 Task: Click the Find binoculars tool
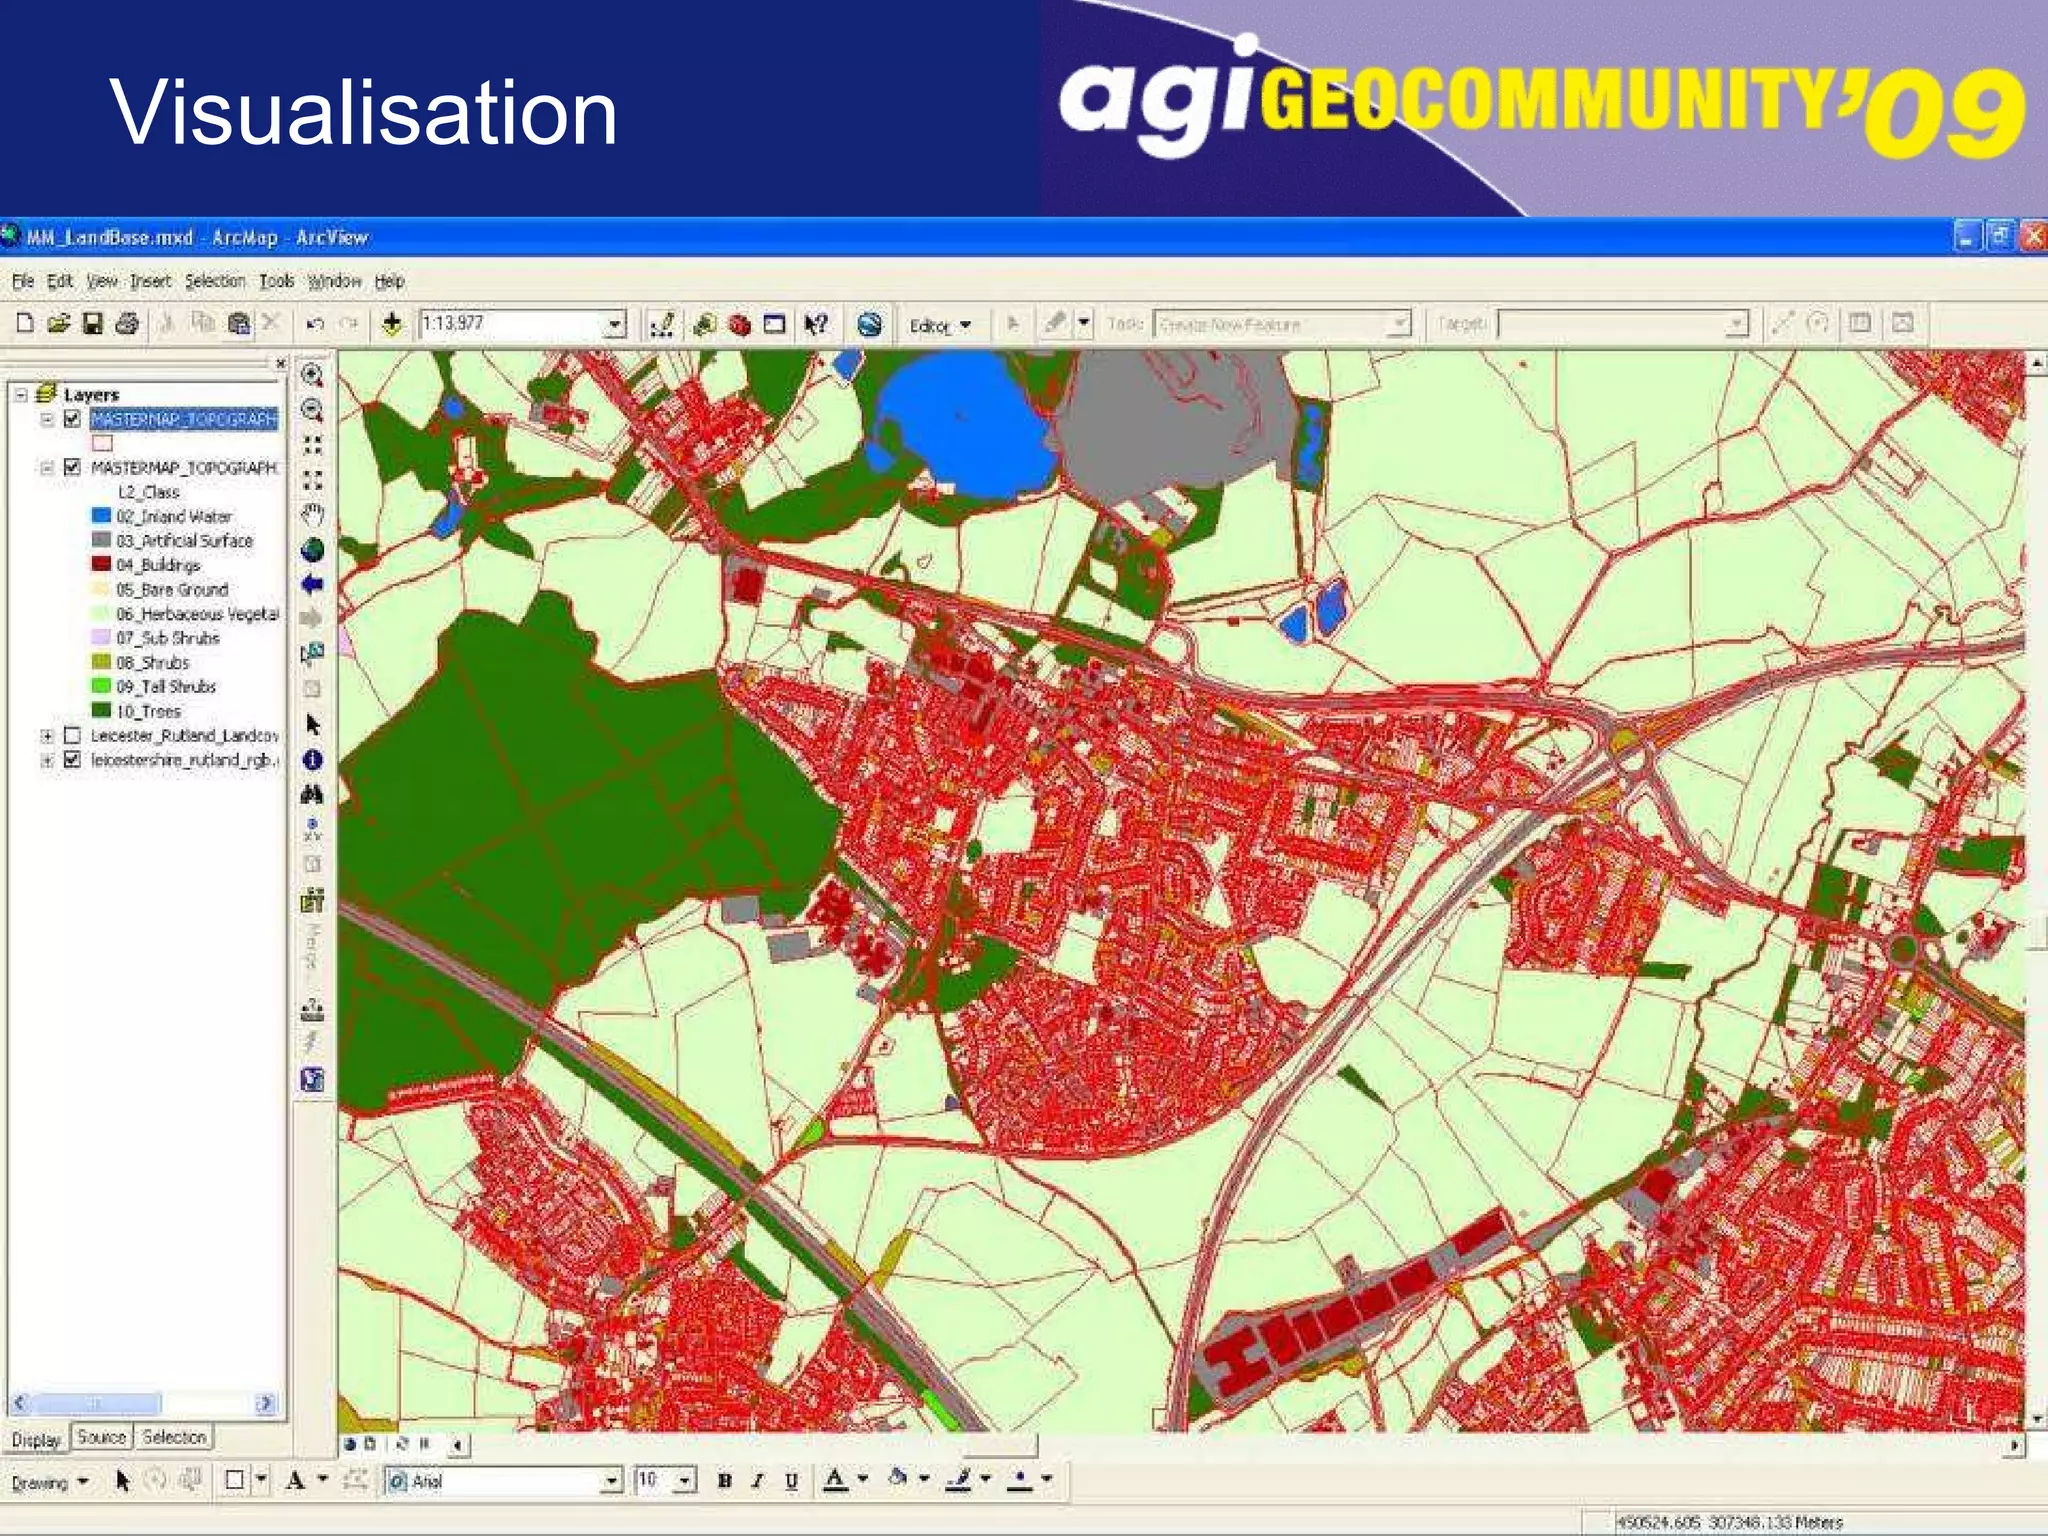[x=312, y=795]
